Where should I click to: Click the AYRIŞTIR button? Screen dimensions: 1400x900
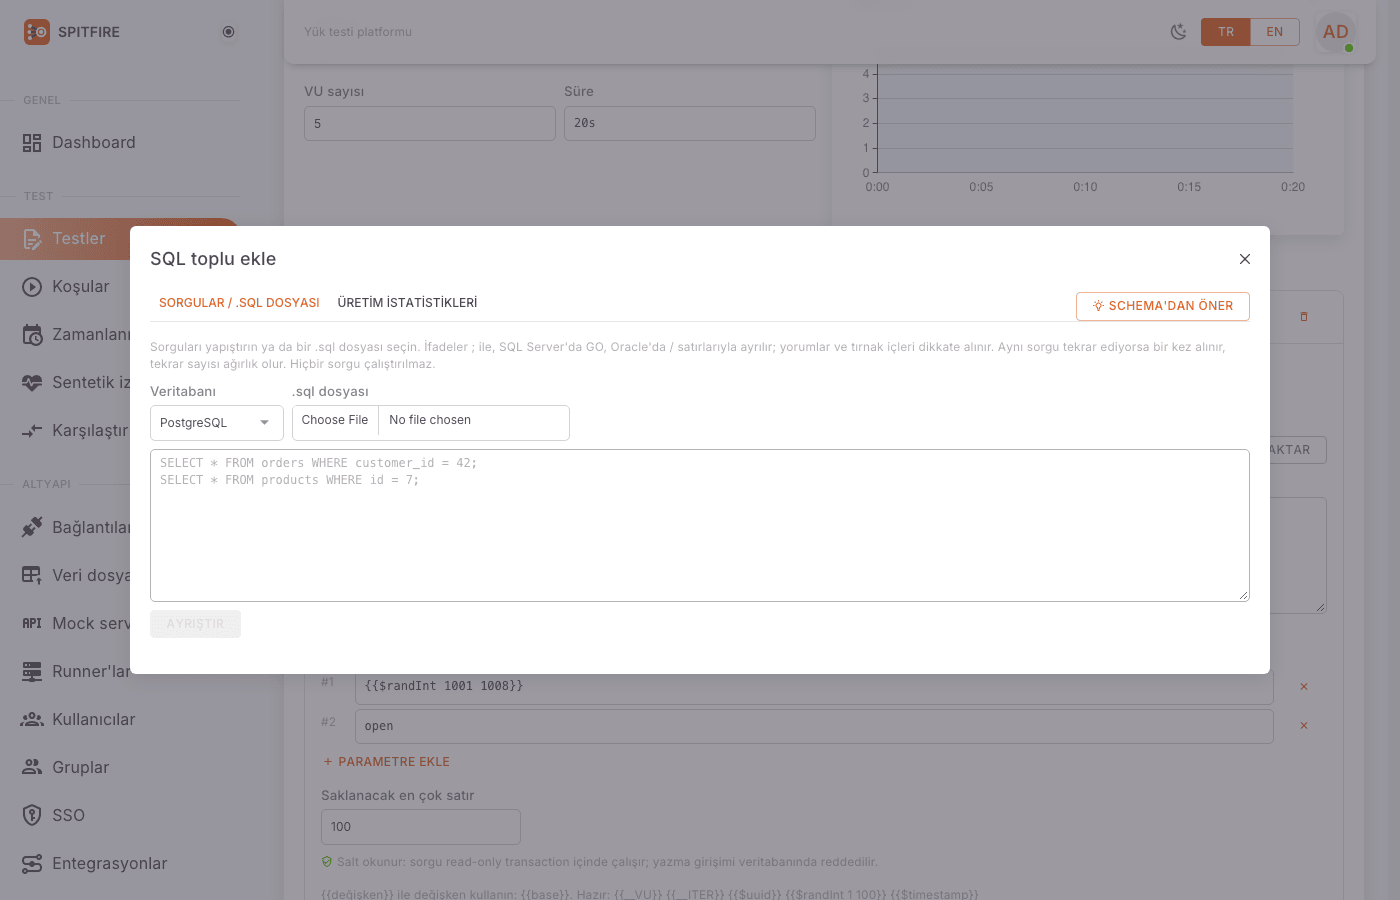[x=196, y=624]
